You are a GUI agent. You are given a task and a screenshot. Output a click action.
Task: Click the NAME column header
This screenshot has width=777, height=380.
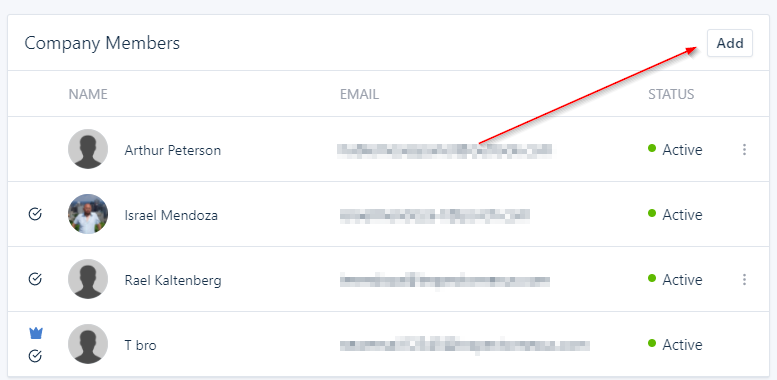click(88, 94)
